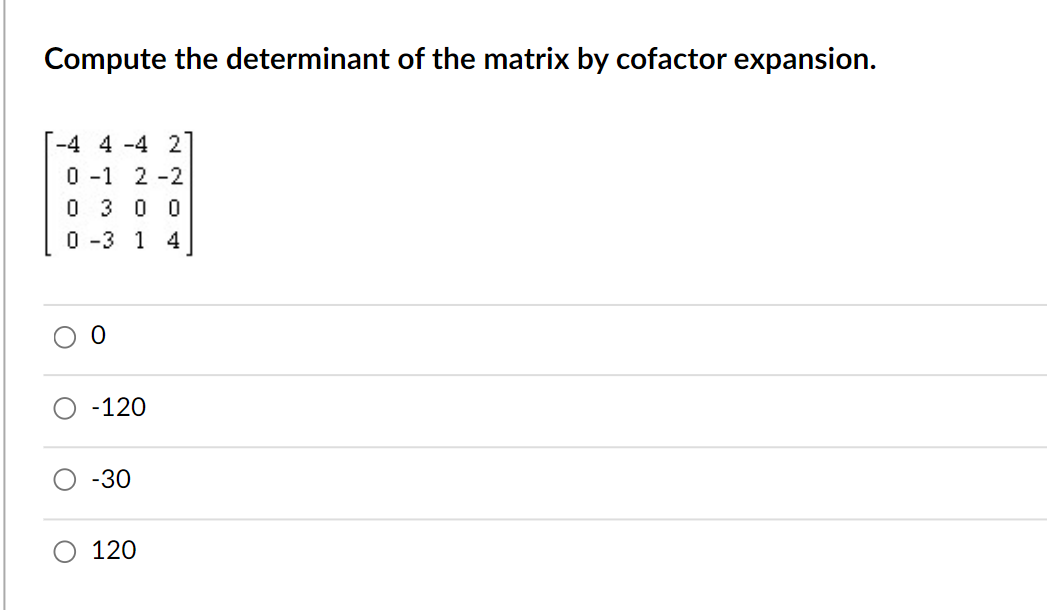Viewport: 1047px width, 610px height.
Task: Click the first row of the matrix
Action: [120, 144]
